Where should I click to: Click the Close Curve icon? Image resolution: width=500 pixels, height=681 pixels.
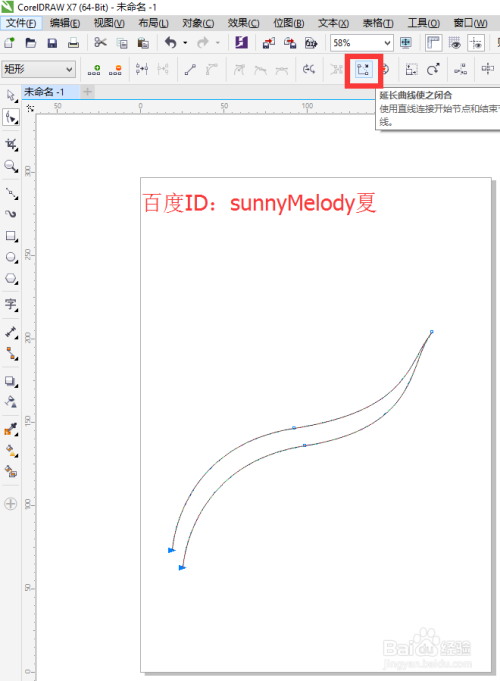click(363, 69)
